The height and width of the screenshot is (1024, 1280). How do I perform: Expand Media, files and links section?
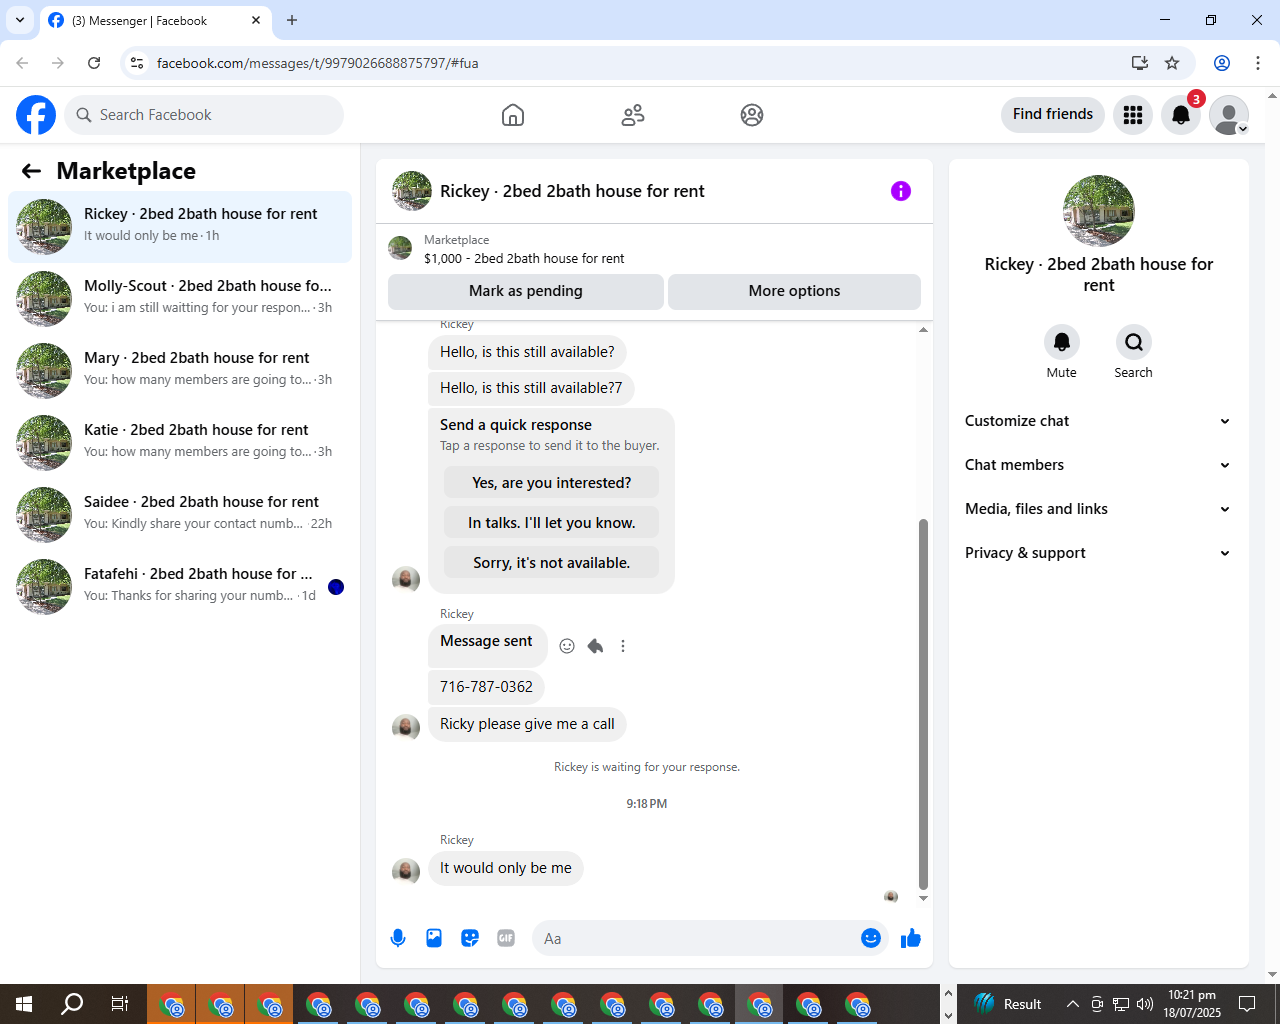coord(1098,509)
